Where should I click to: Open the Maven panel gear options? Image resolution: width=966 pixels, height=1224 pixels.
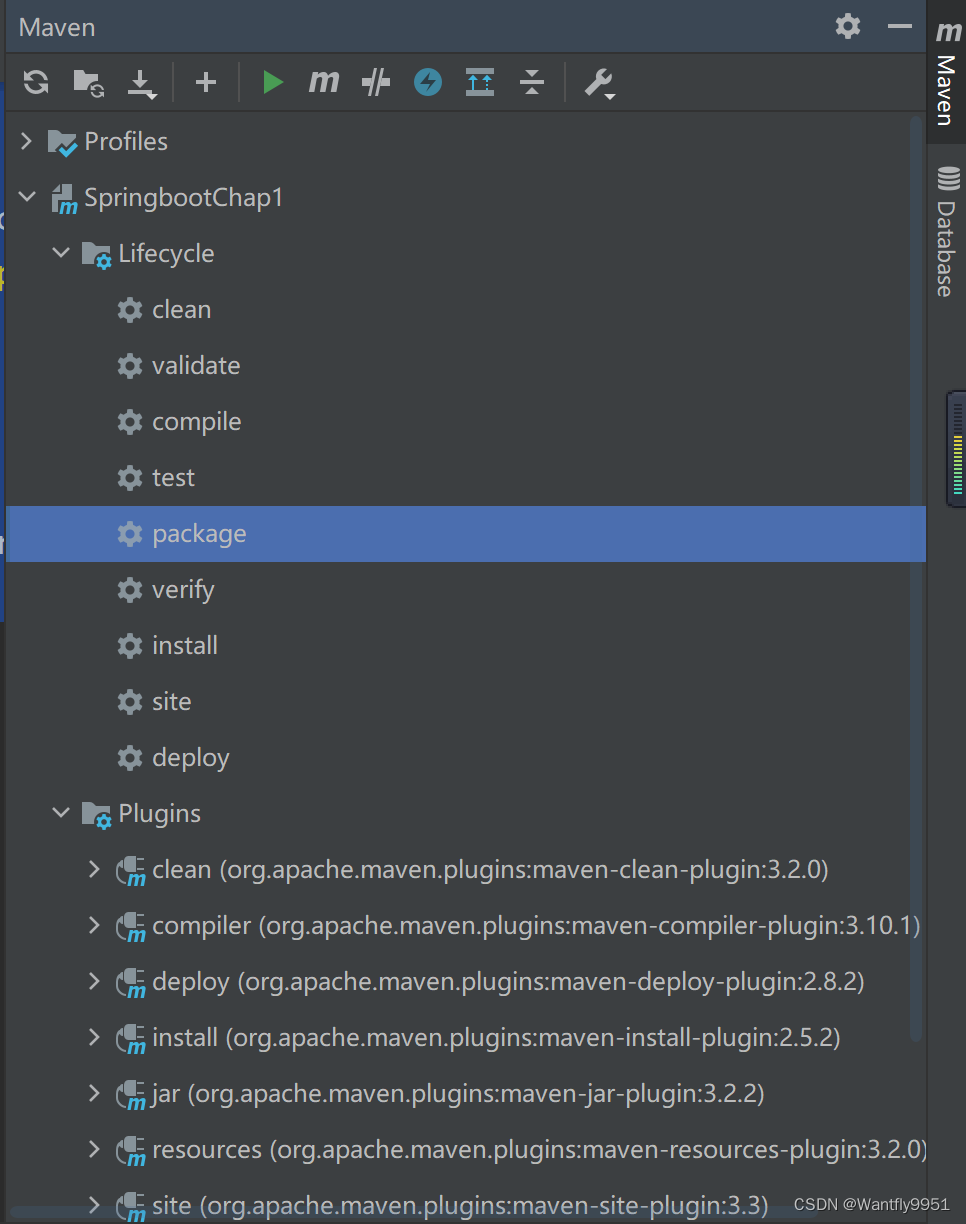click(x=848, y=26)
